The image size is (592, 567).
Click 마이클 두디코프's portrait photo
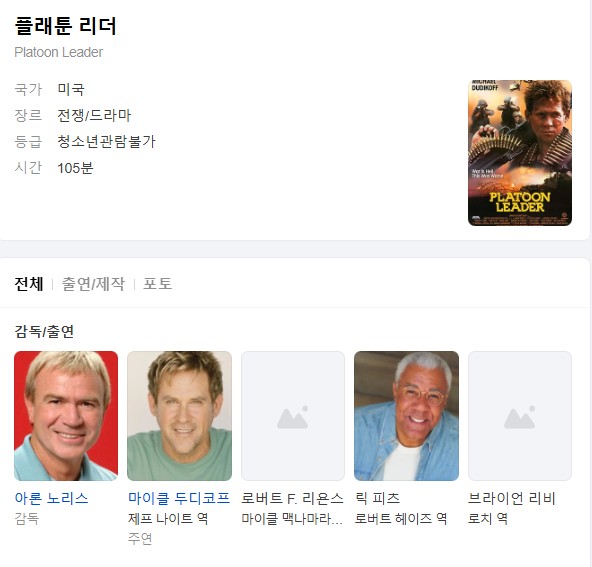pos(179,416)
